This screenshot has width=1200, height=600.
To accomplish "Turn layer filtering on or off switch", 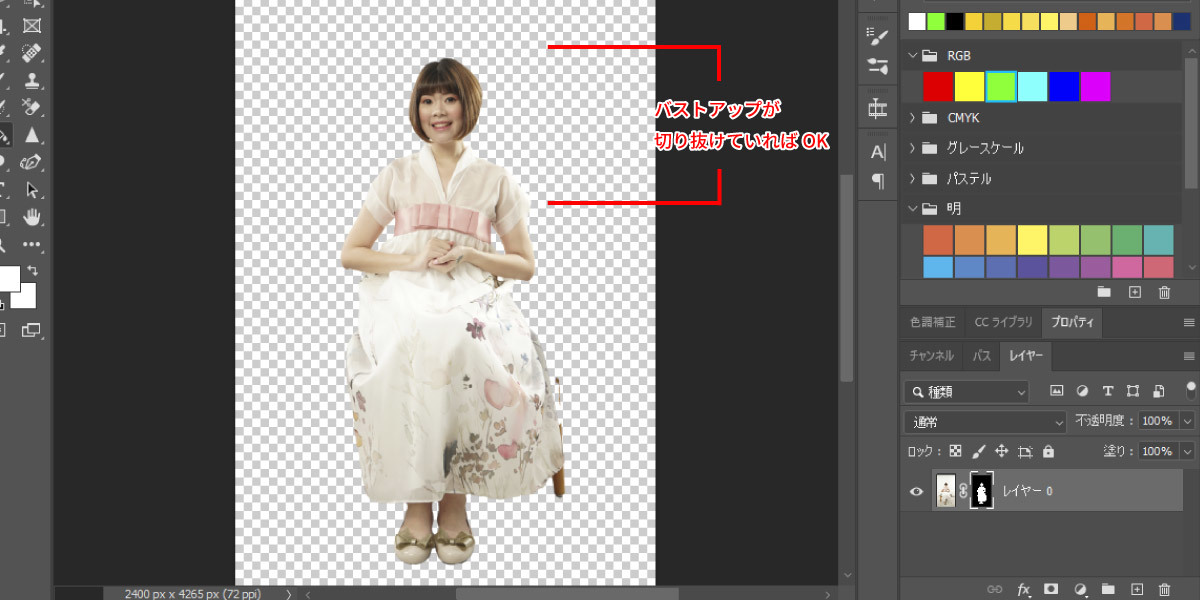I will pos(1190,389).
